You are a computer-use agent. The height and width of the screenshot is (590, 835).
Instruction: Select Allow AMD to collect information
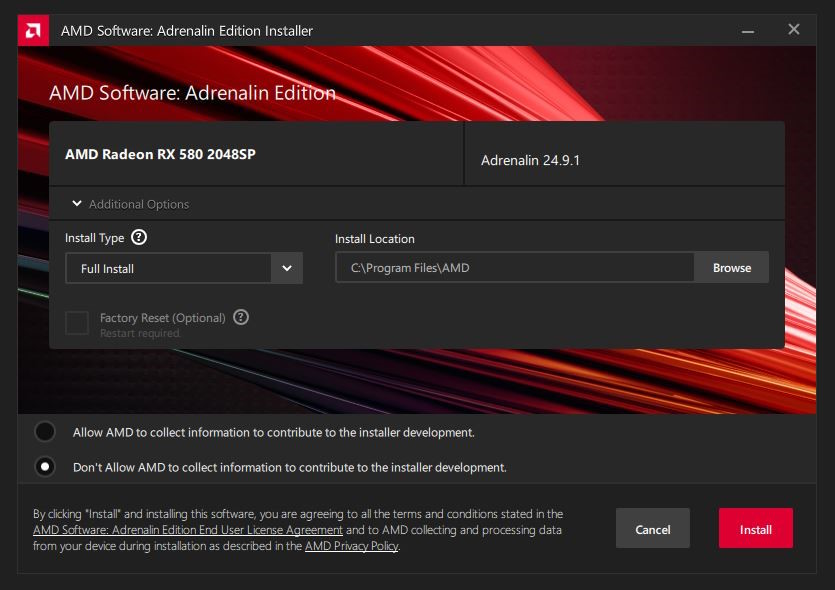pyautogui.click(x=45, y=431)
